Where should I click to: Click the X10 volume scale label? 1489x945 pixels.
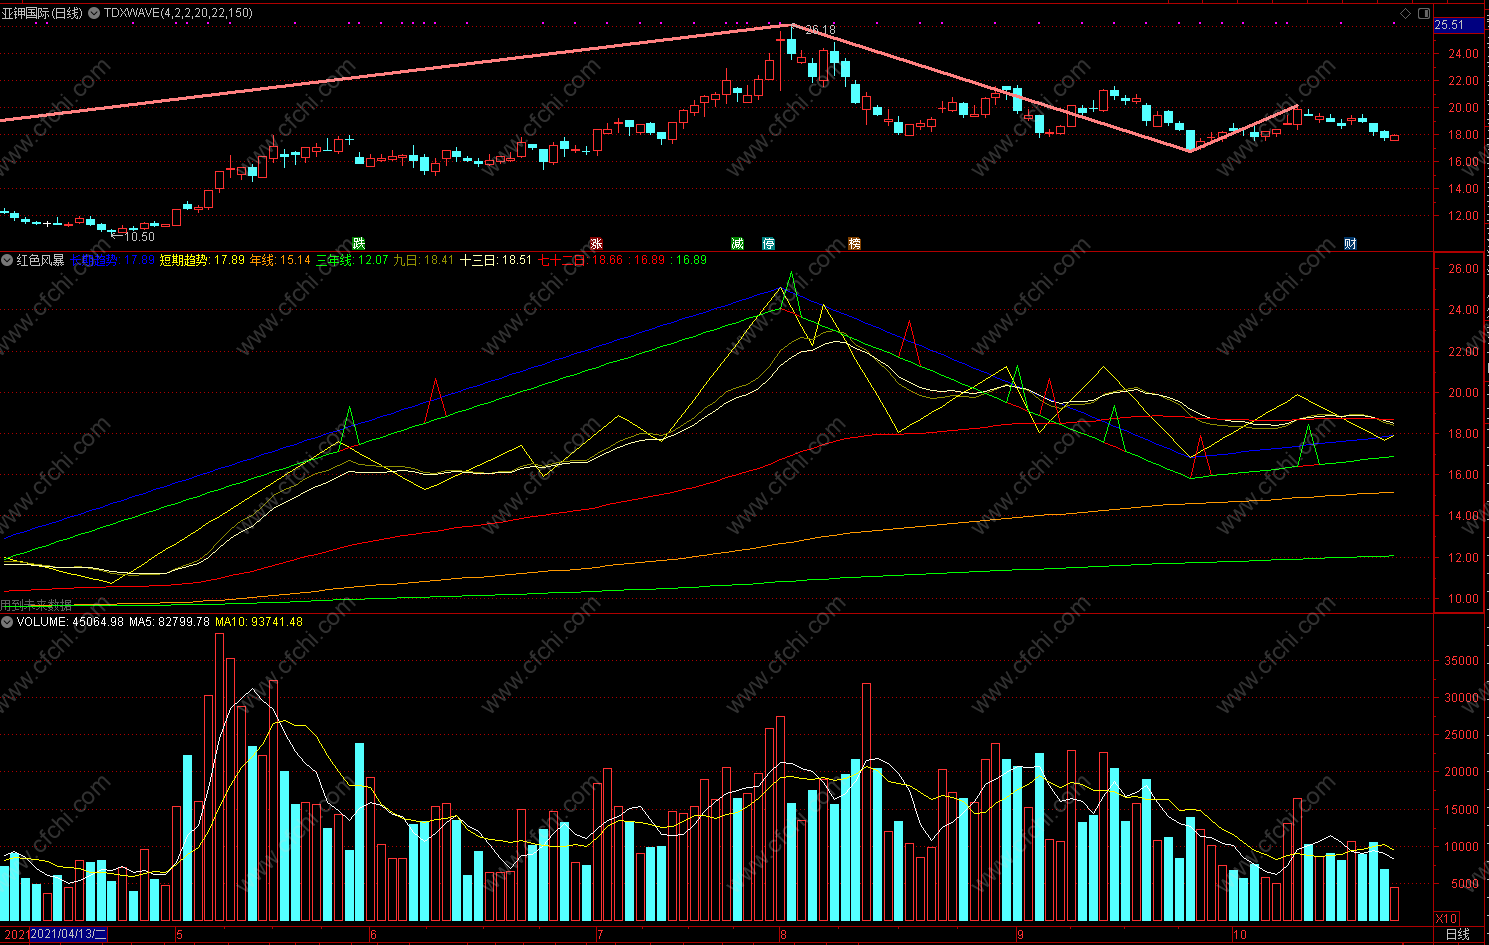1446,919
